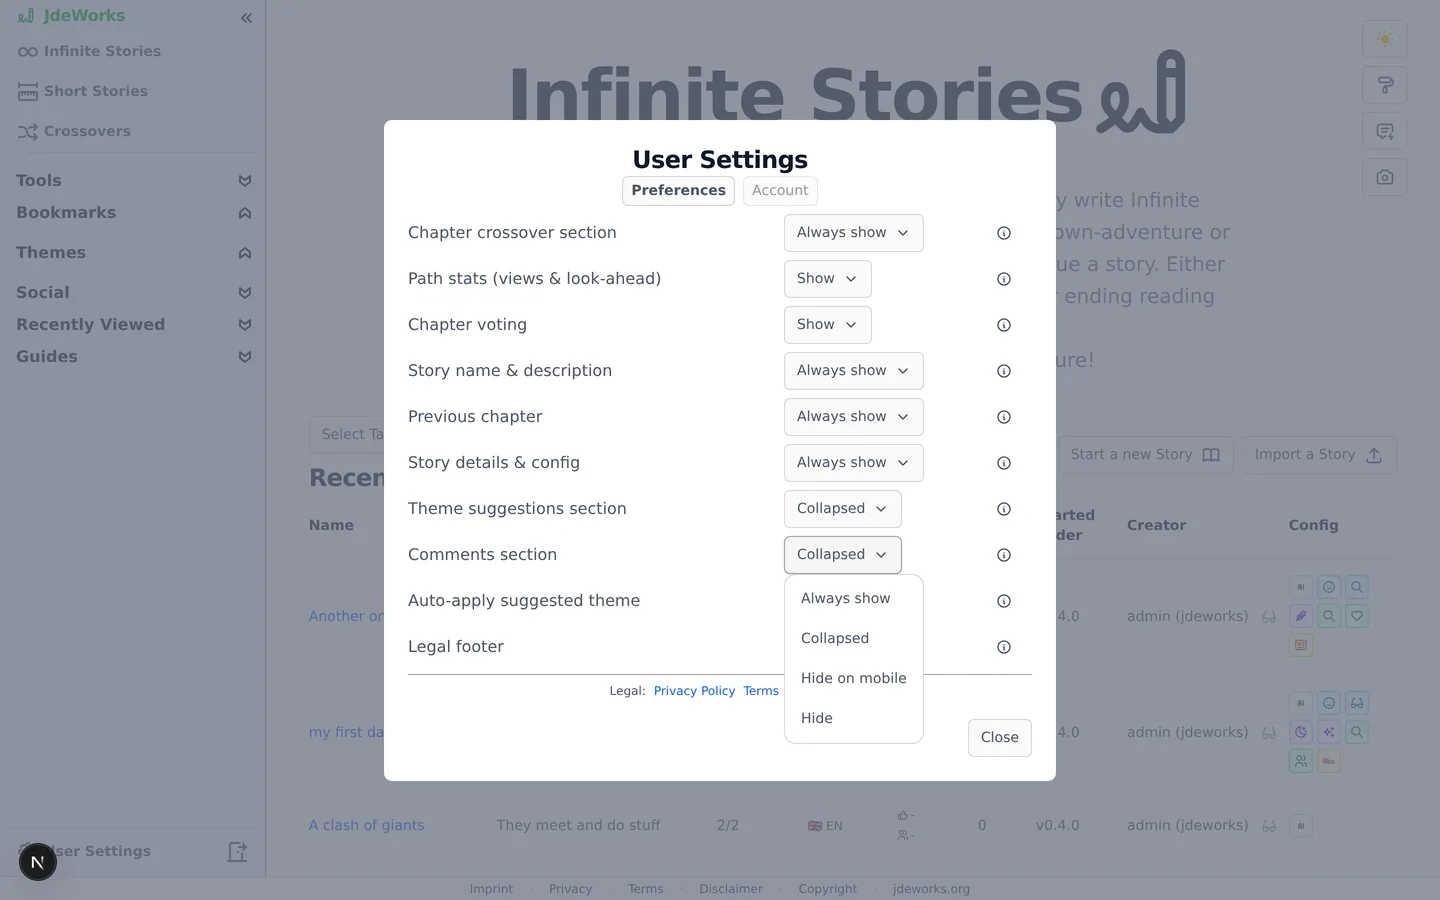Click info icon for Legal footer

tap(1003, 647)
